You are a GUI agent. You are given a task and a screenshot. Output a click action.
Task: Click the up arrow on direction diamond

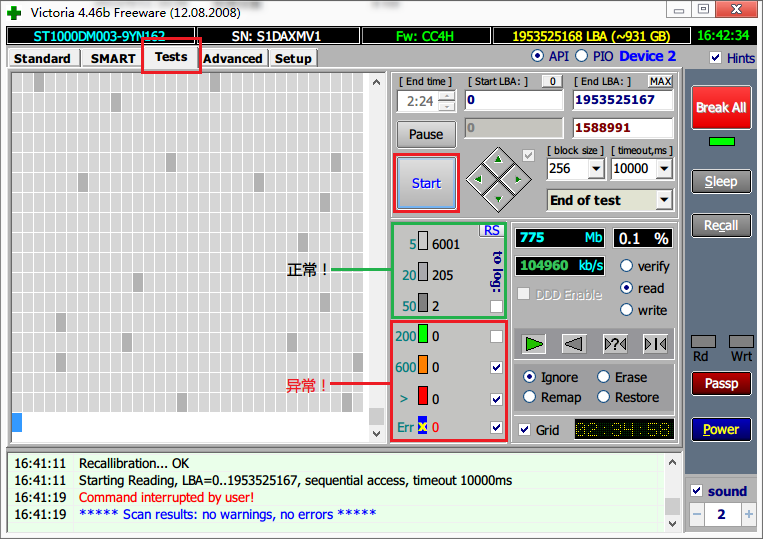point(498,160)
